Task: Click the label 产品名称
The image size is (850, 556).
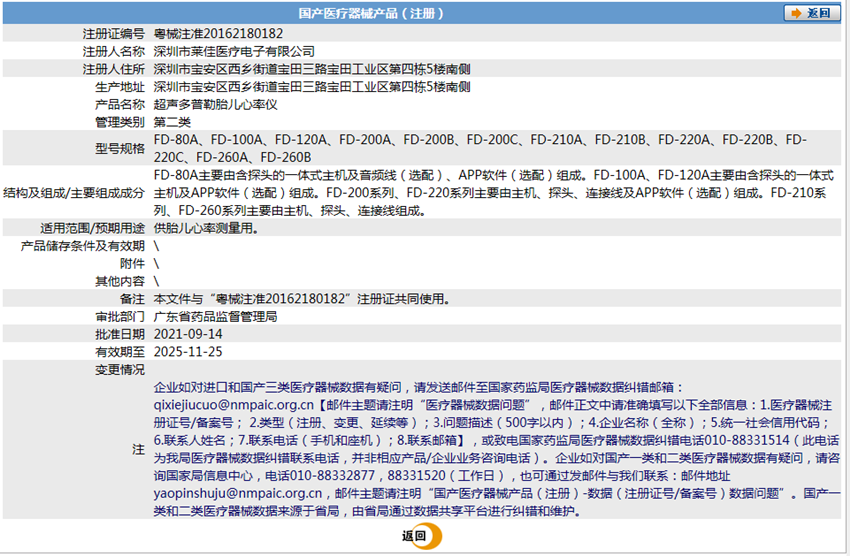Action: (x=120, y=105)
